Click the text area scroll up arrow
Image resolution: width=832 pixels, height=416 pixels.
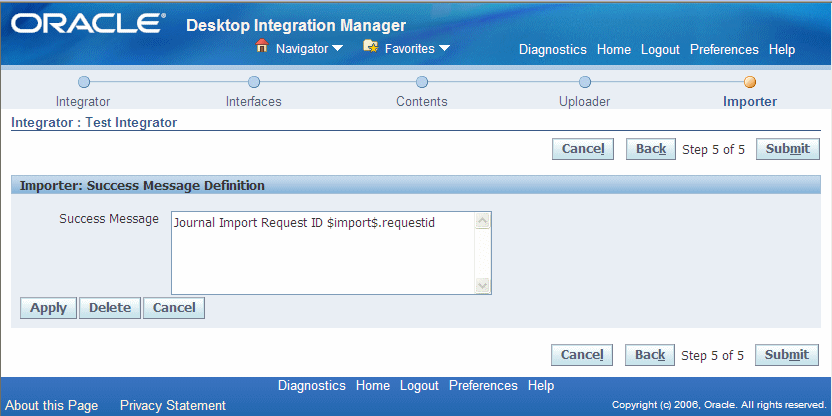pyautogui.click(x=483, y=221)
